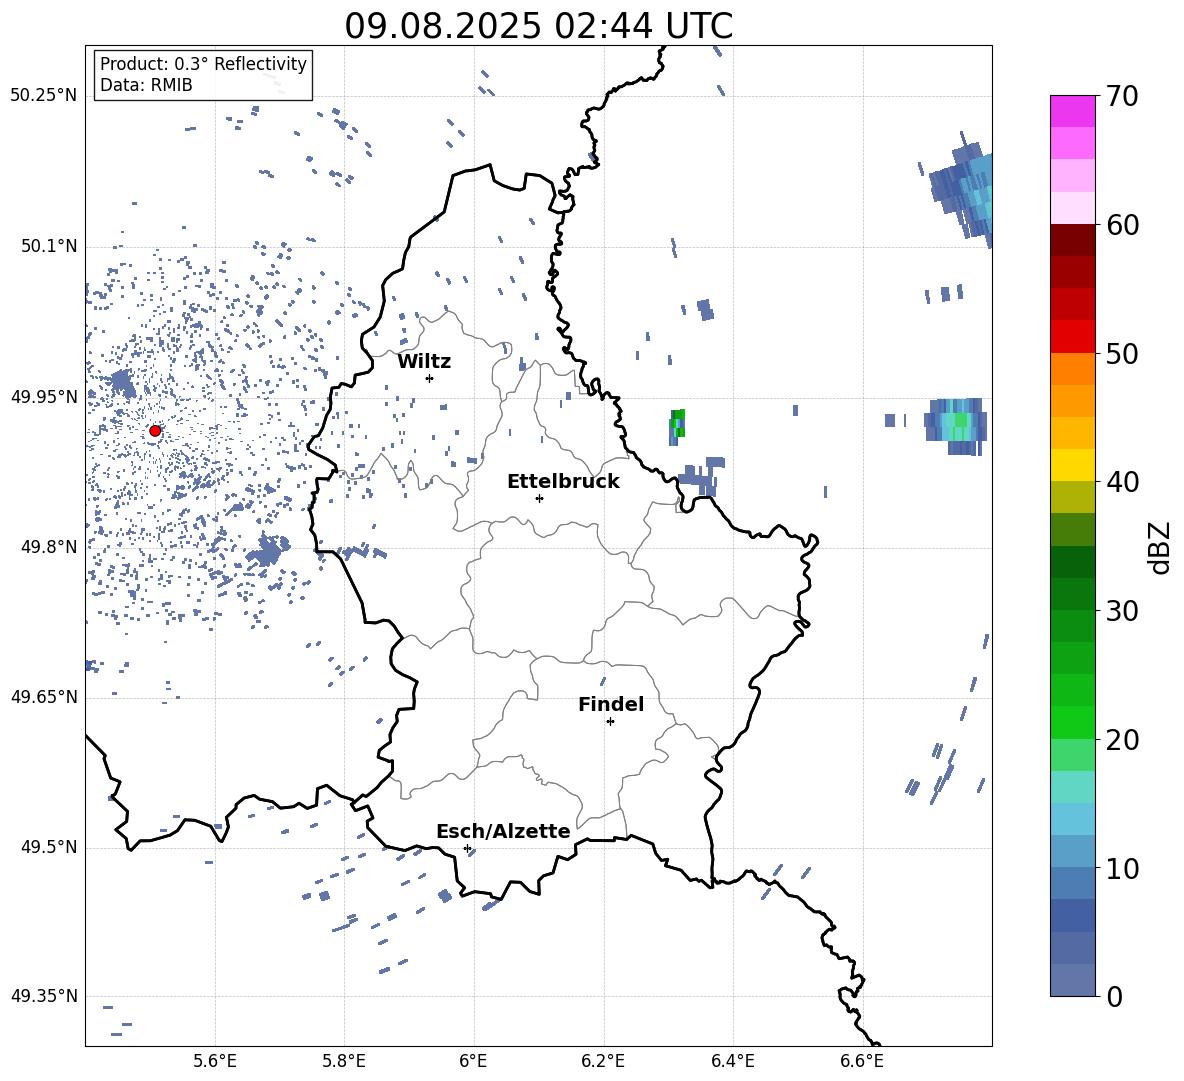Click the Data: RMIB text
The width and height of the screenshot is (1184, 1081).
click(146, 85)
